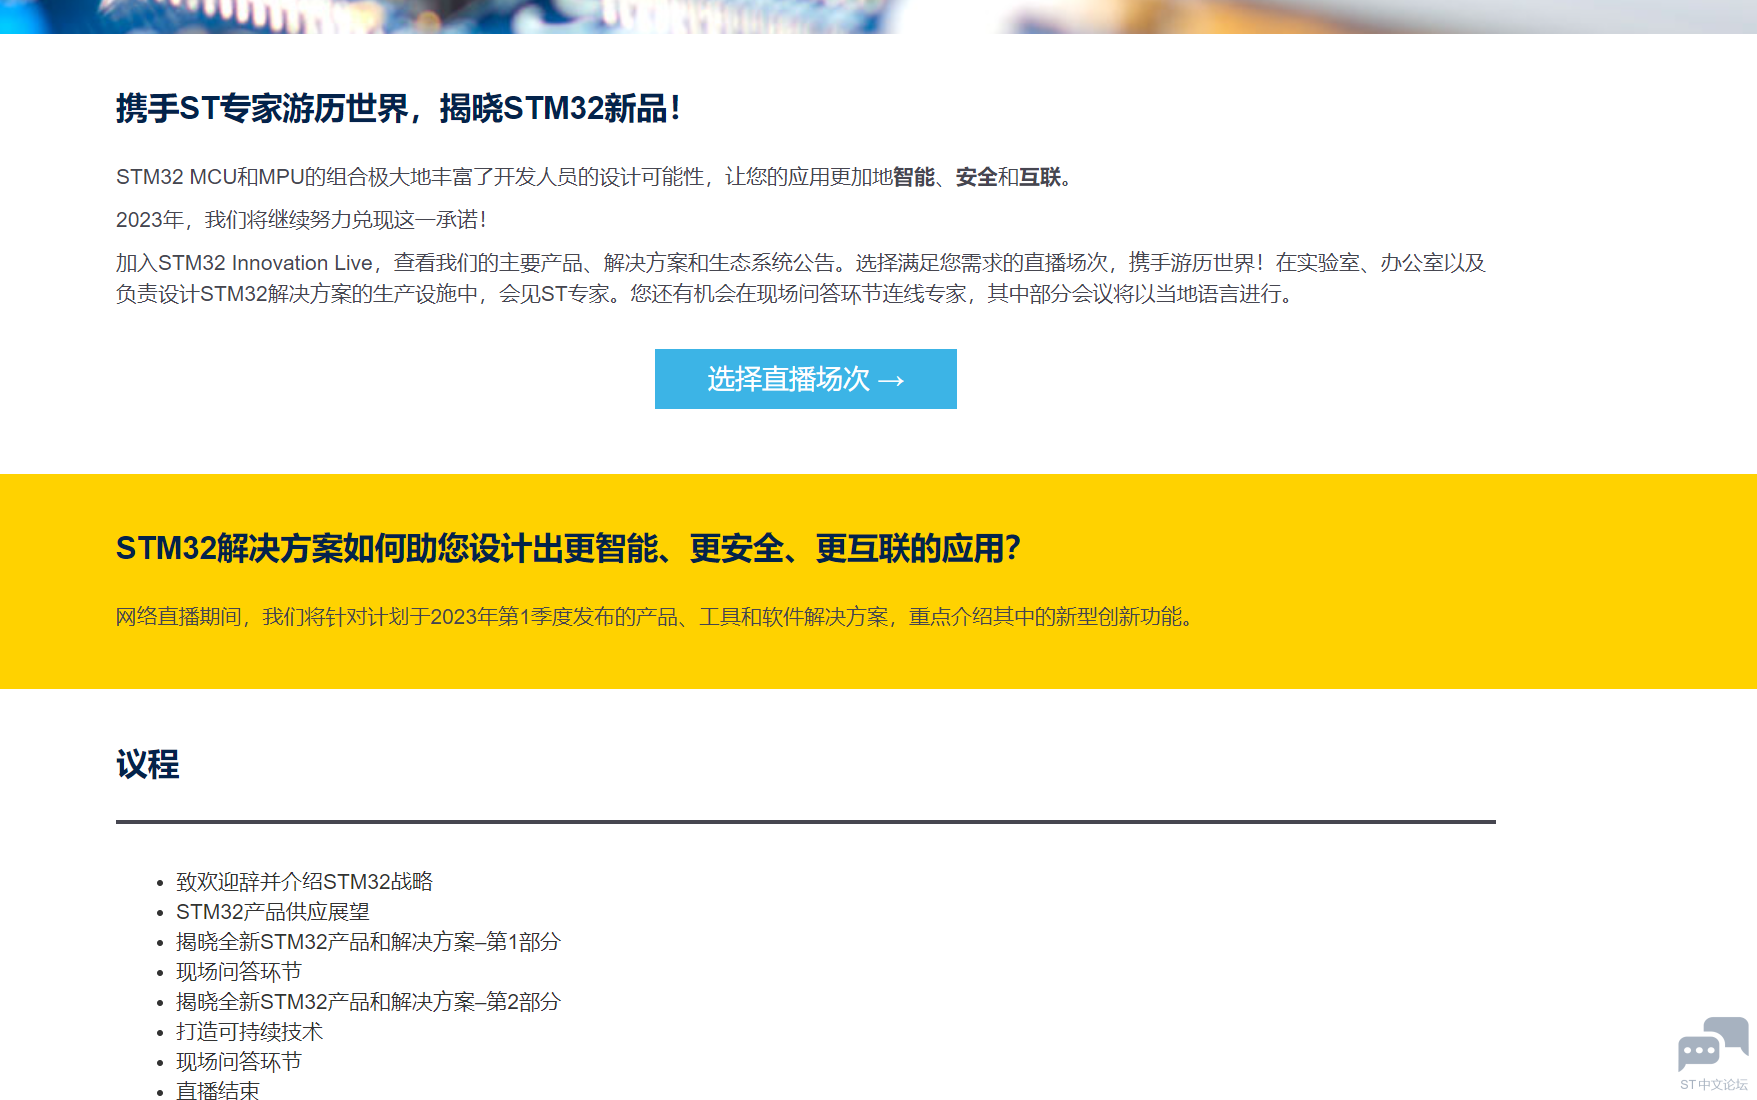
Task: Select agenda item 揭晓全新STM32产品和解决方案–第2部分
Action: [368, 1001]
